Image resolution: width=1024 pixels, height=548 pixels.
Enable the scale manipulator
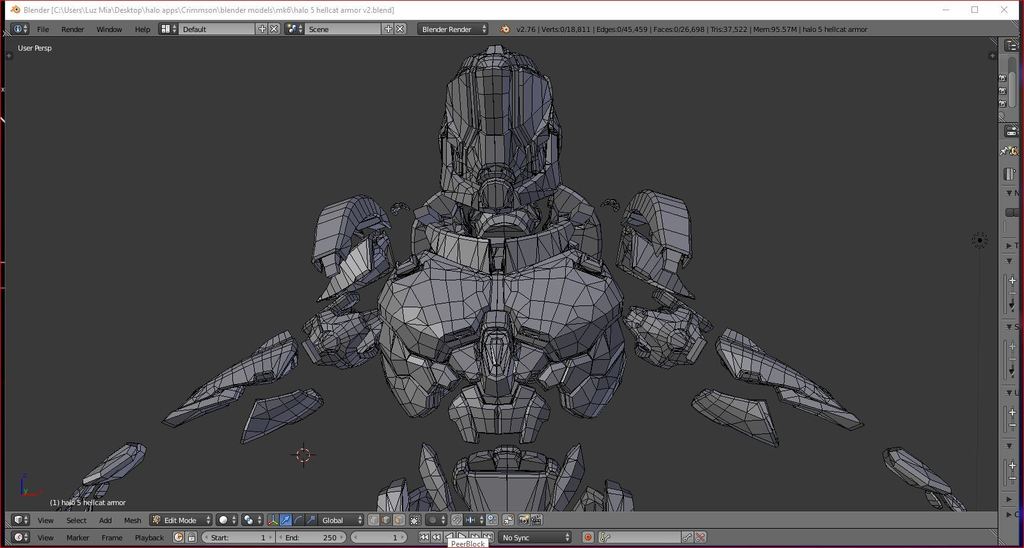[311, 520]
